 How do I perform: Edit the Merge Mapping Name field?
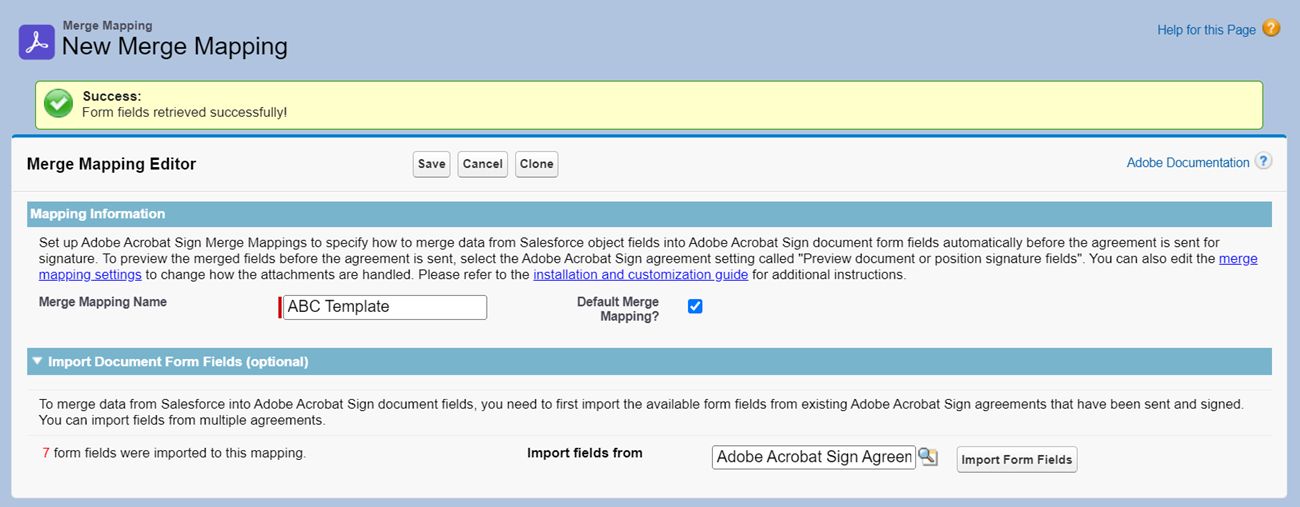[x=385, y=307]
